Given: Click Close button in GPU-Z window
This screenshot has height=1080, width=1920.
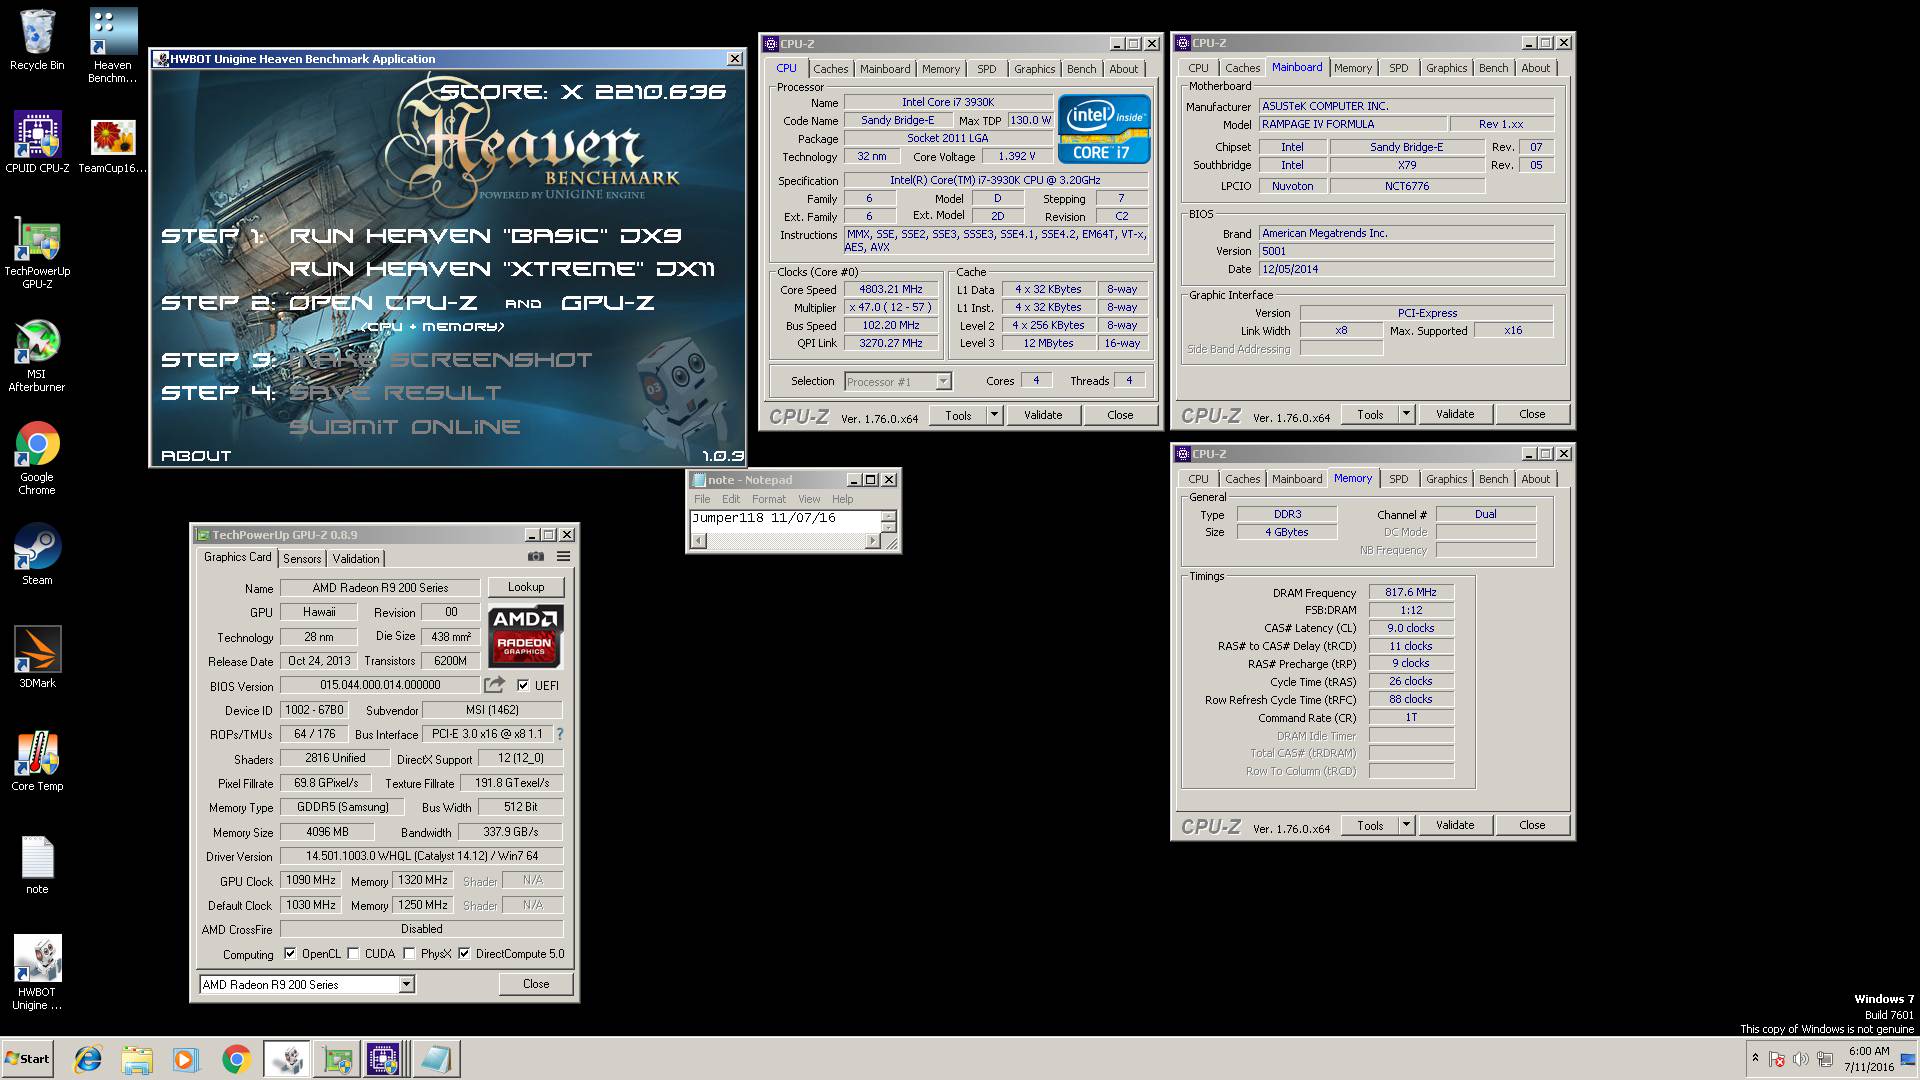Looking at the screenshot, I should tap(536, 984).
